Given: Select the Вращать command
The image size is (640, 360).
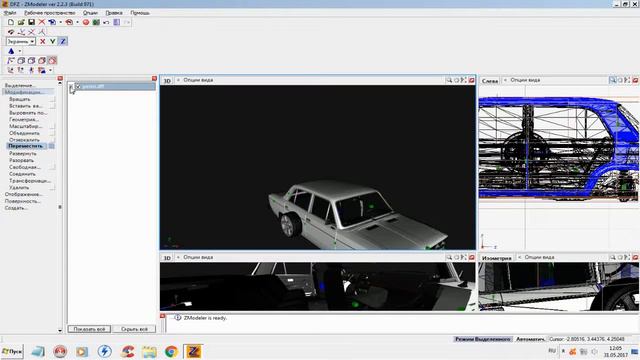Looking at the screenshot, I should pos(20,99).
